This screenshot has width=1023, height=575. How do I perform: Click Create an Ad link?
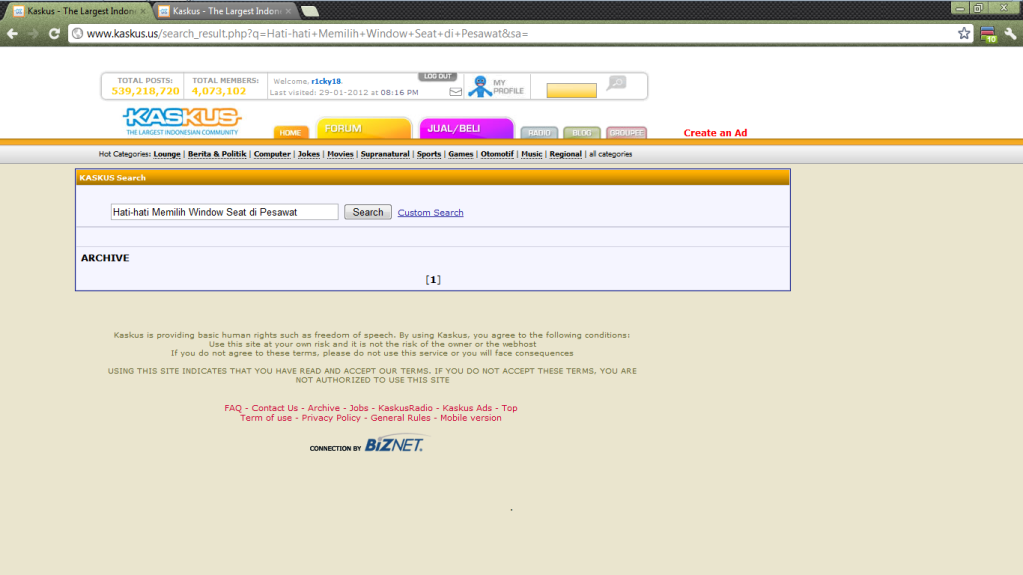coord(715,132)
